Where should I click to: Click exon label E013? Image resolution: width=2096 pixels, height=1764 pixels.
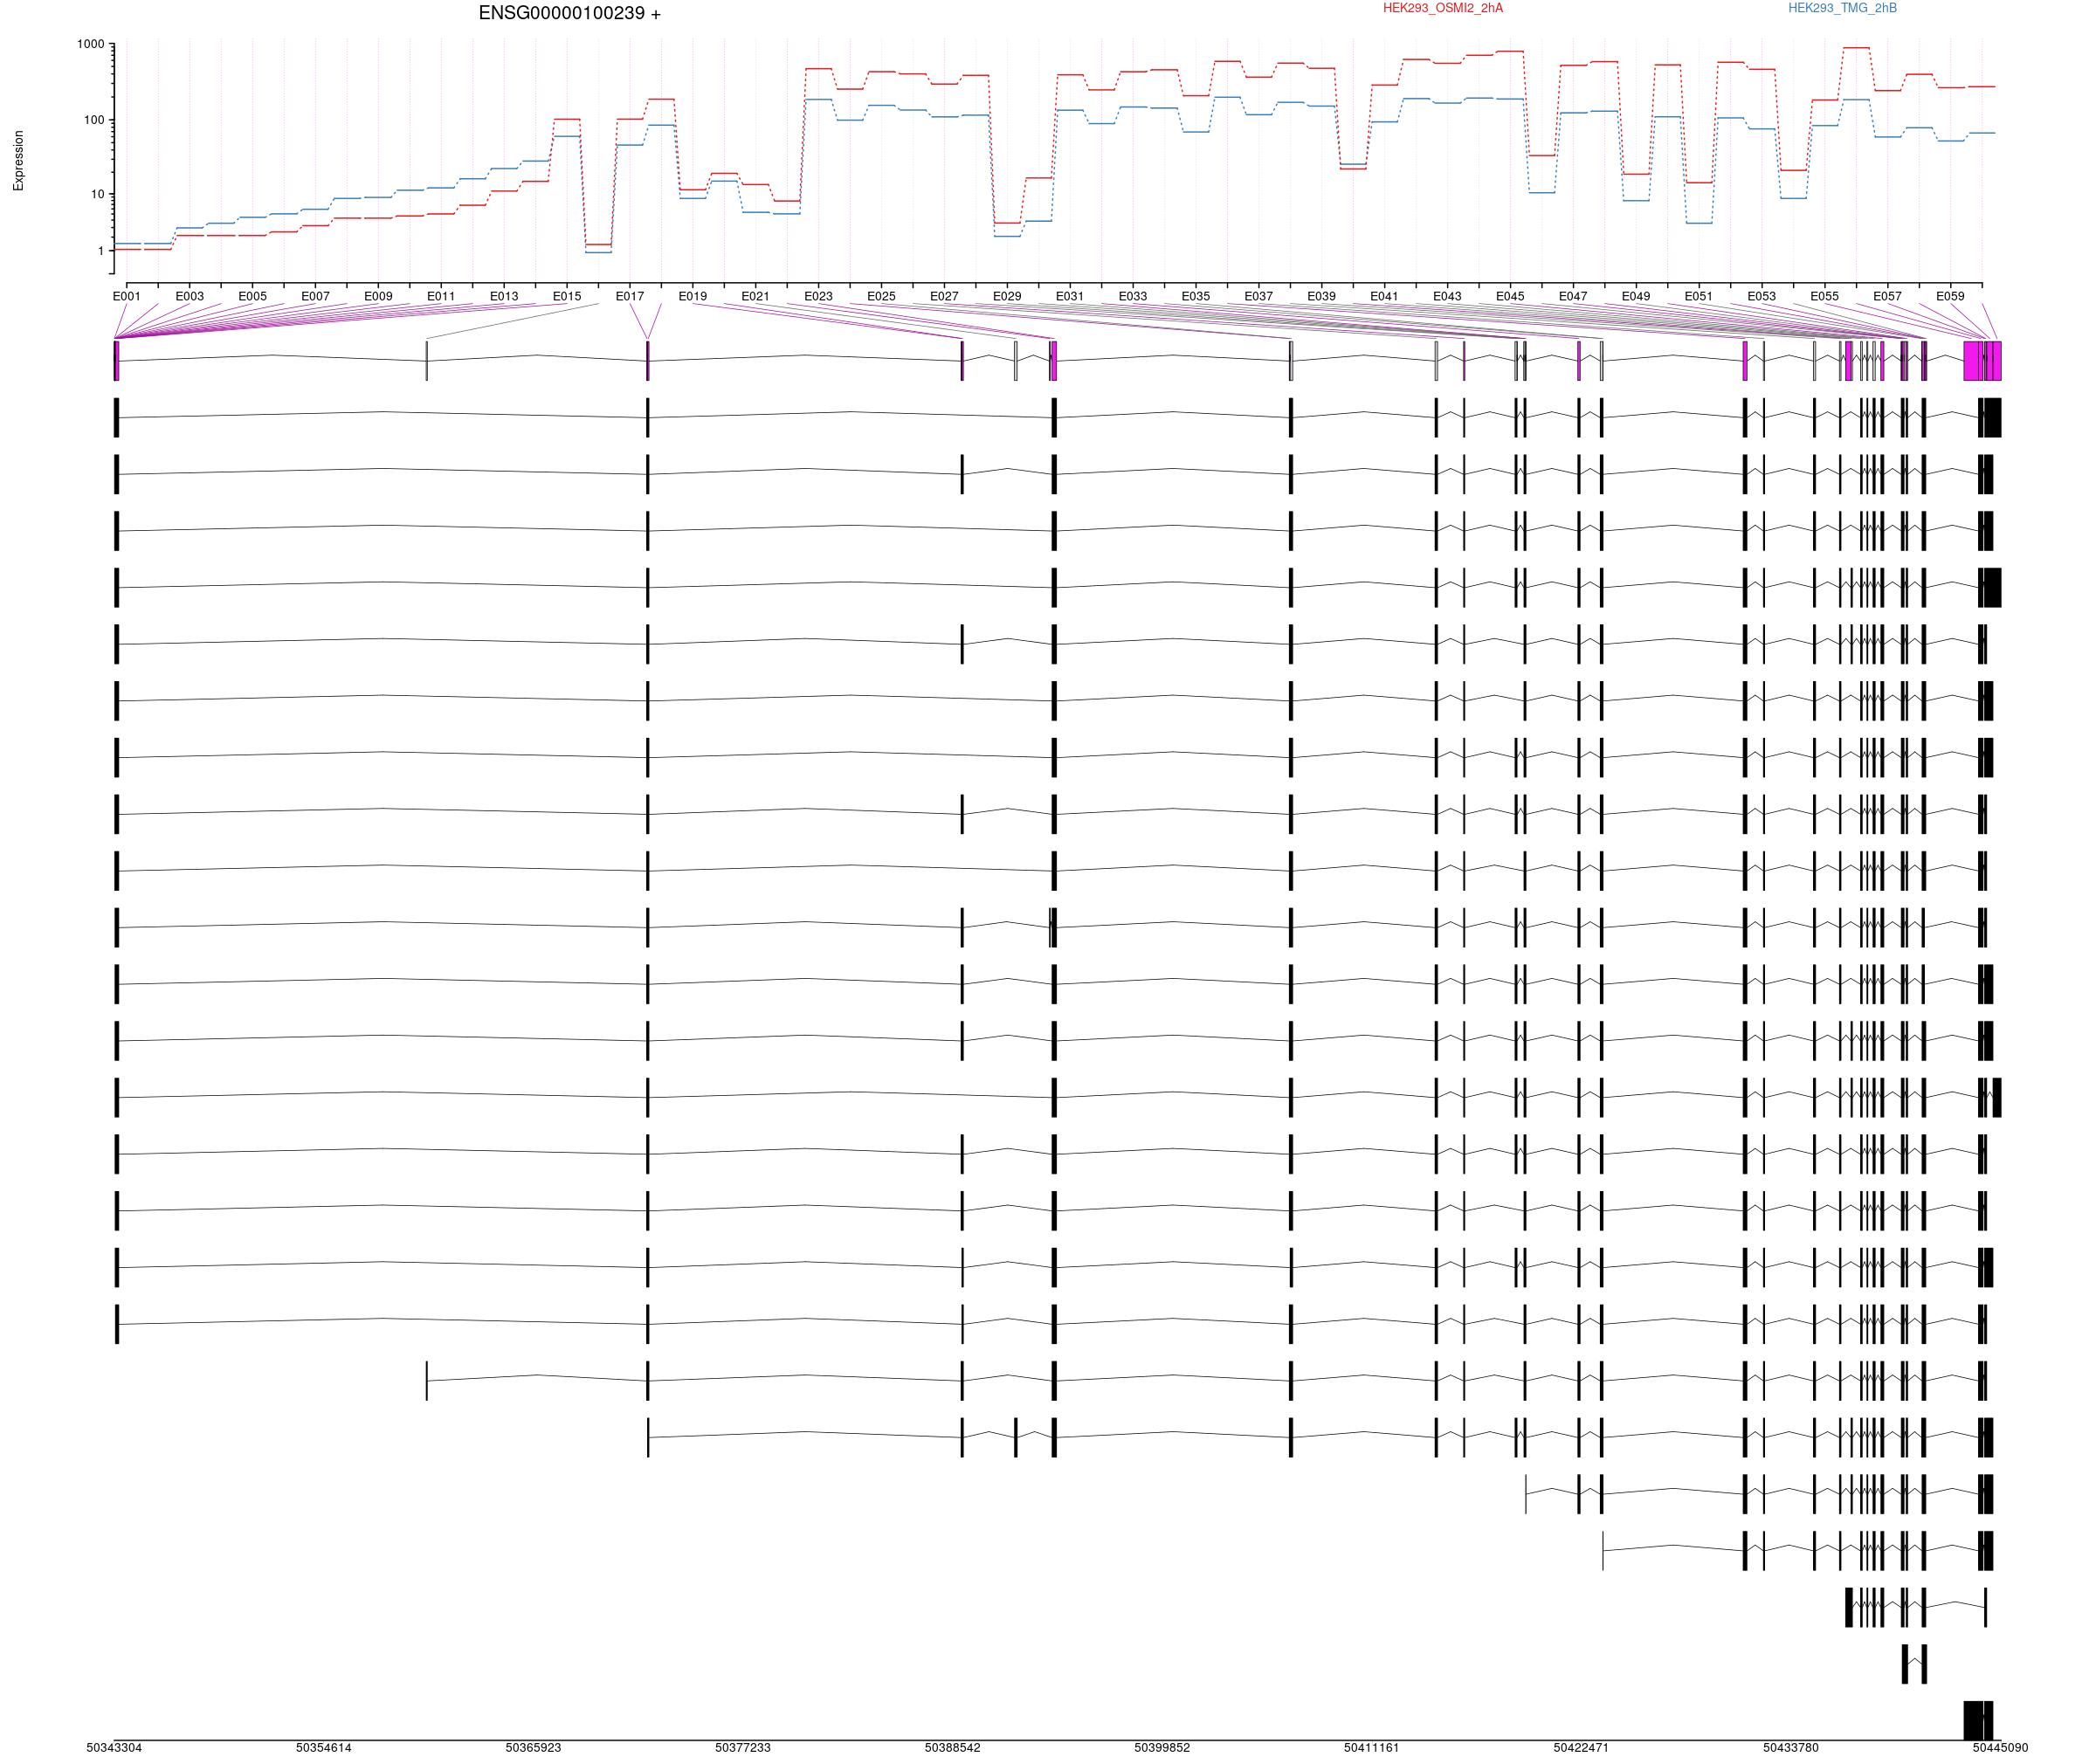pos(504,296)
